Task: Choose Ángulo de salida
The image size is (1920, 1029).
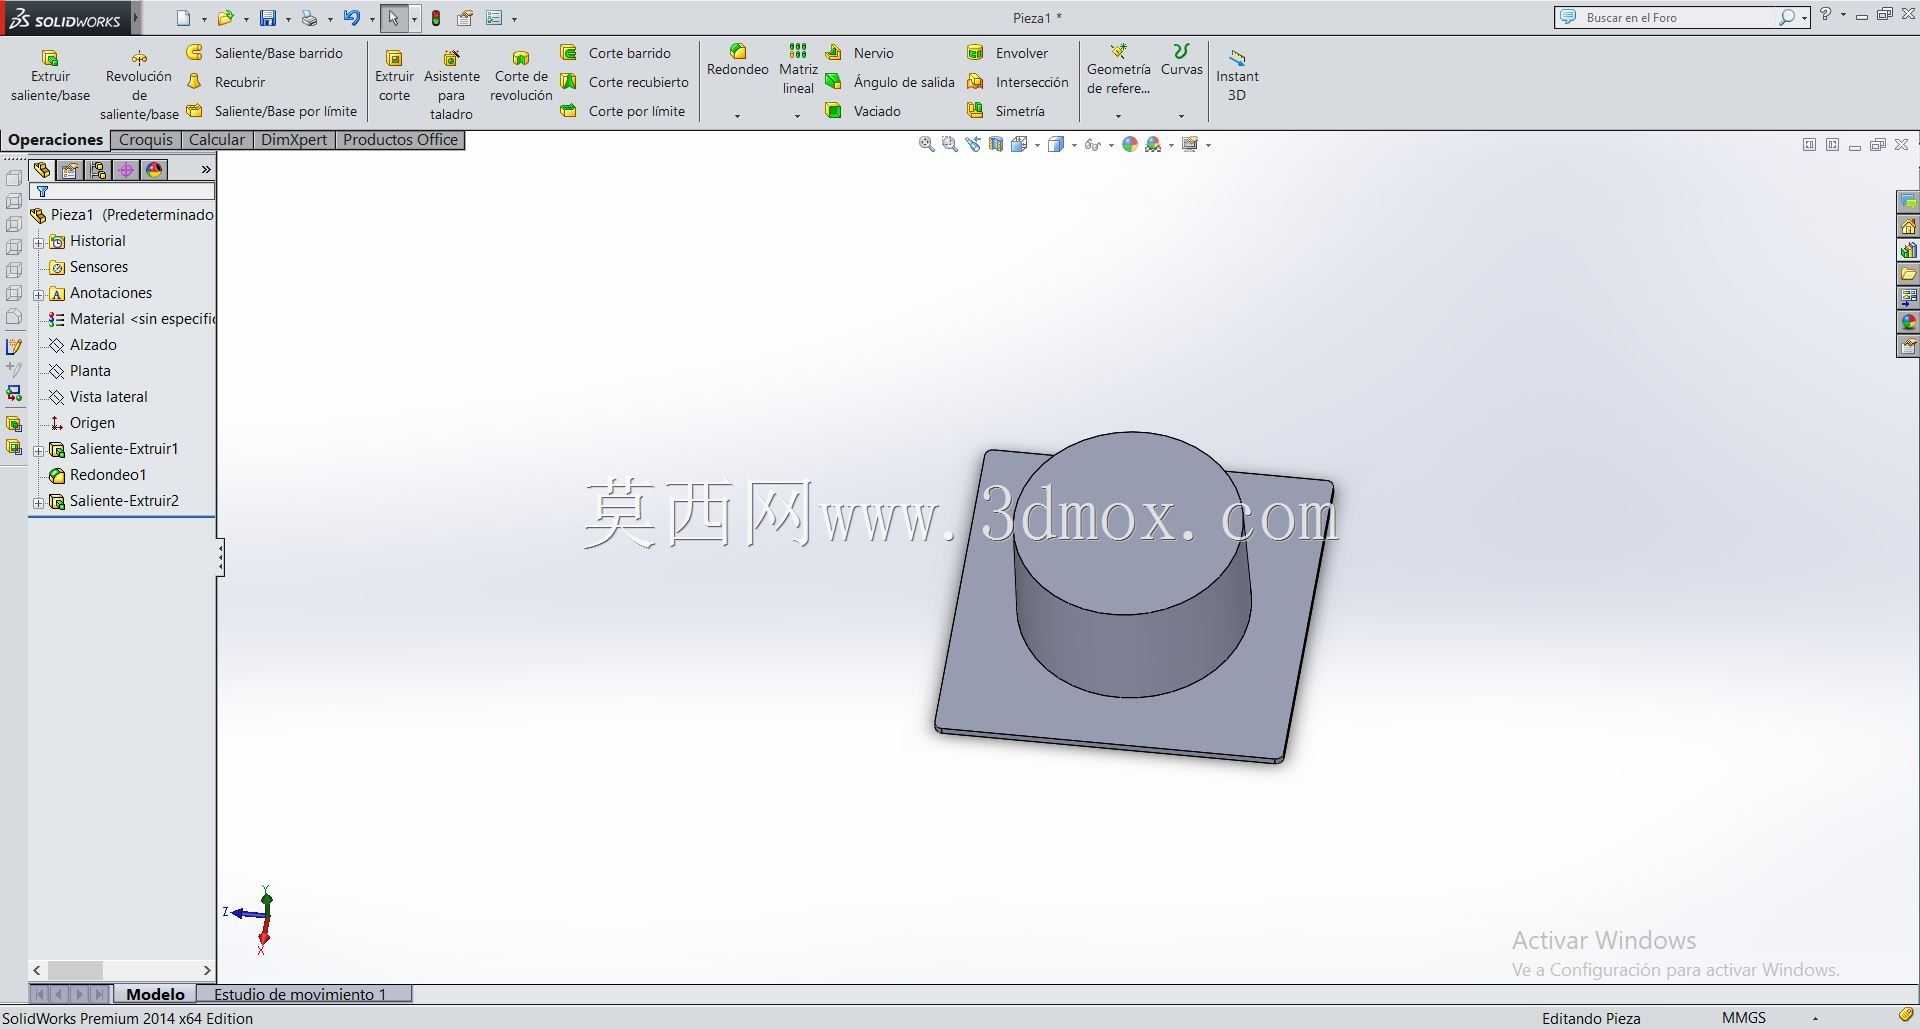Action: click(x=890, y=82)
